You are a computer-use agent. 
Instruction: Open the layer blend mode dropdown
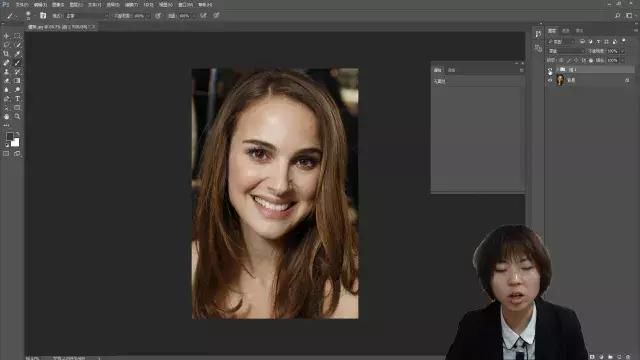point(566,51)
